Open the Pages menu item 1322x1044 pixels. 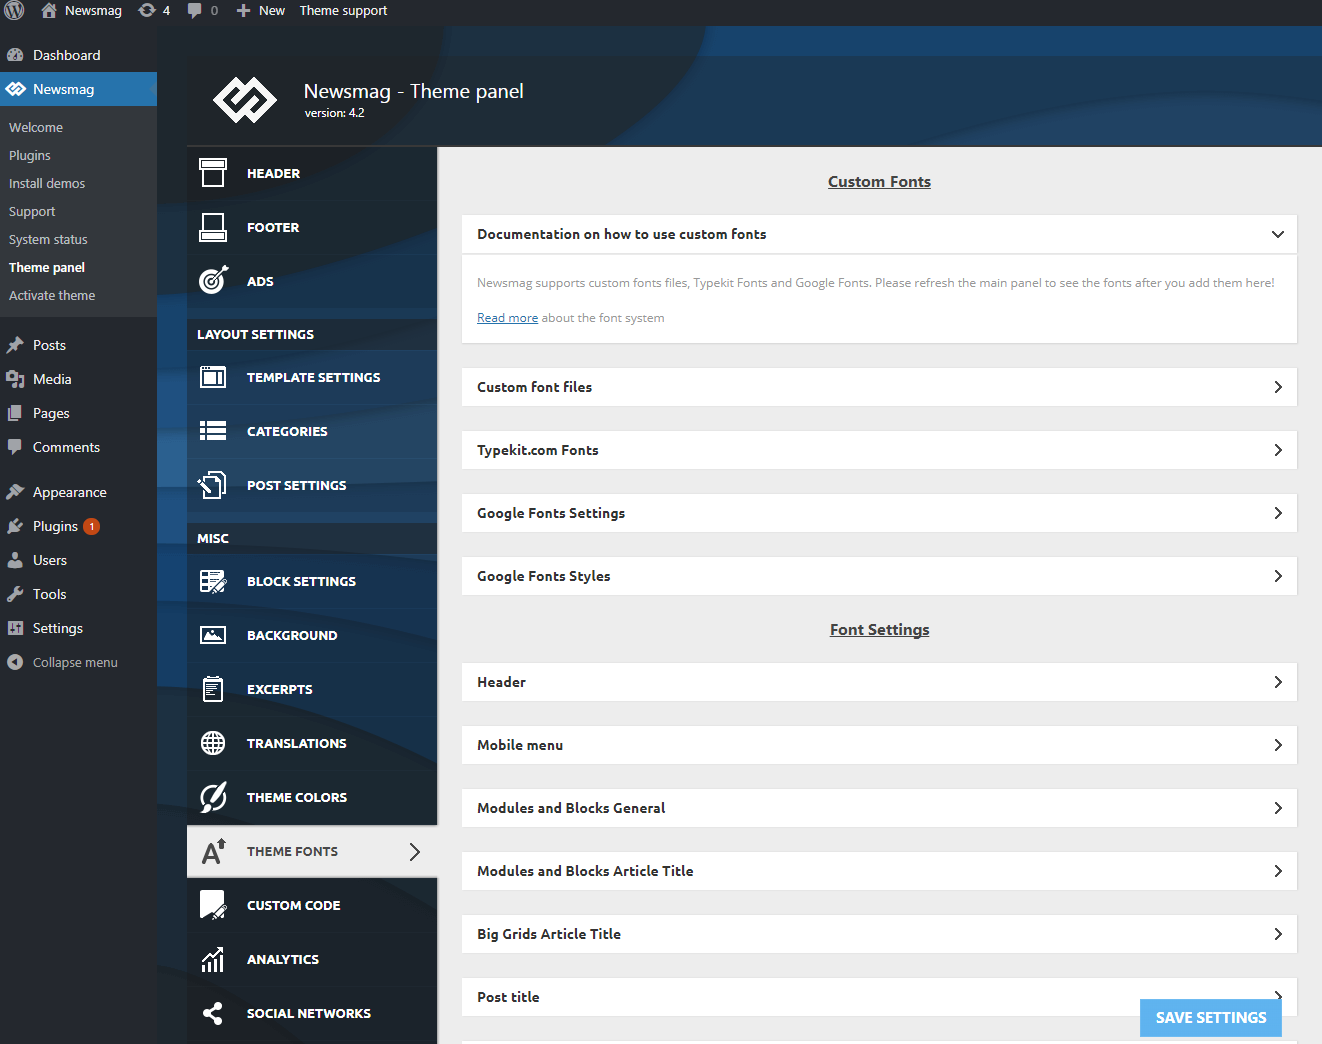point(51,413)
